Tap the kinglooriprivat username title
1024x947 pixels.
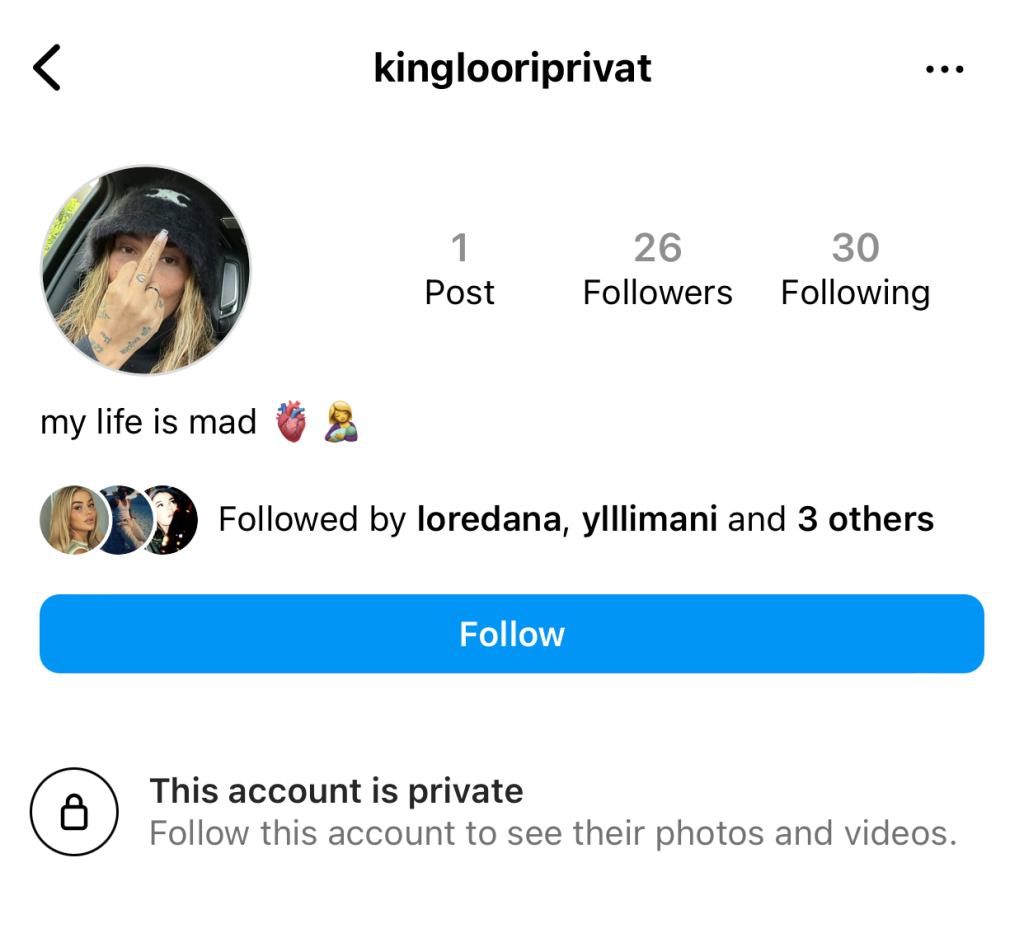512,68
